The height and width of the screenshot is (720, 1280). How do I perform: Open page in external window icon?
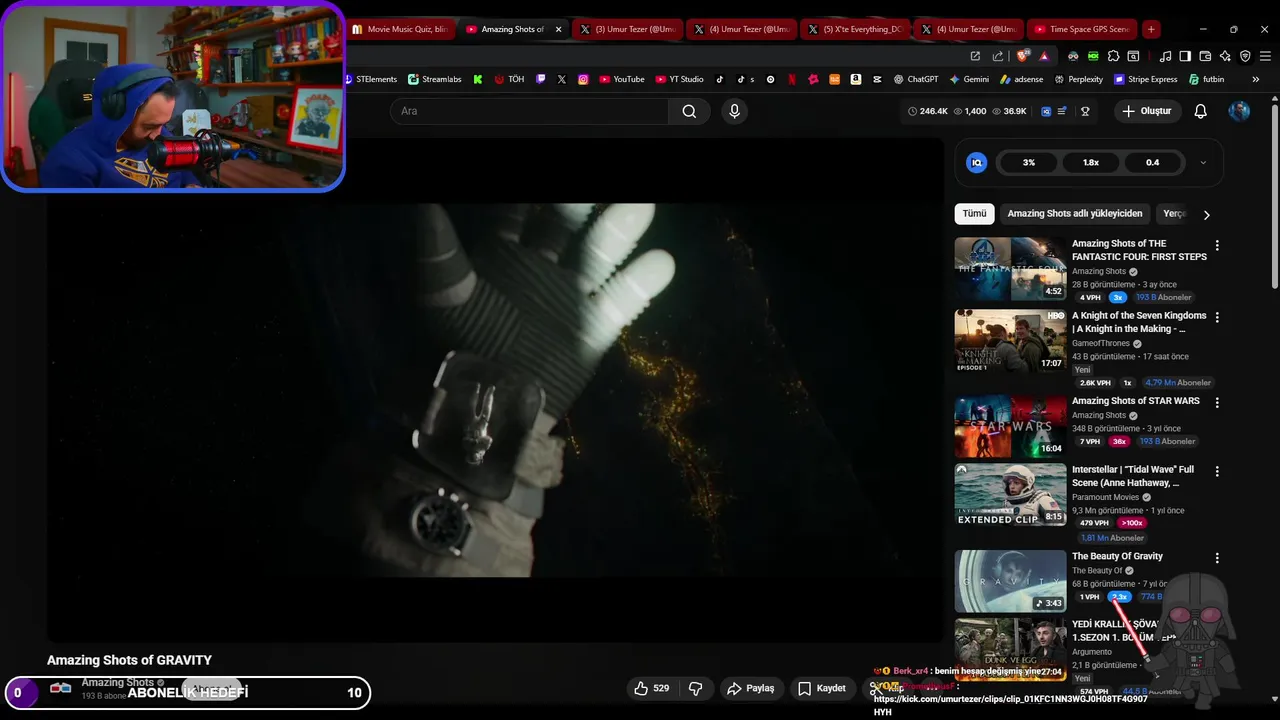click(x=975, y=56)
